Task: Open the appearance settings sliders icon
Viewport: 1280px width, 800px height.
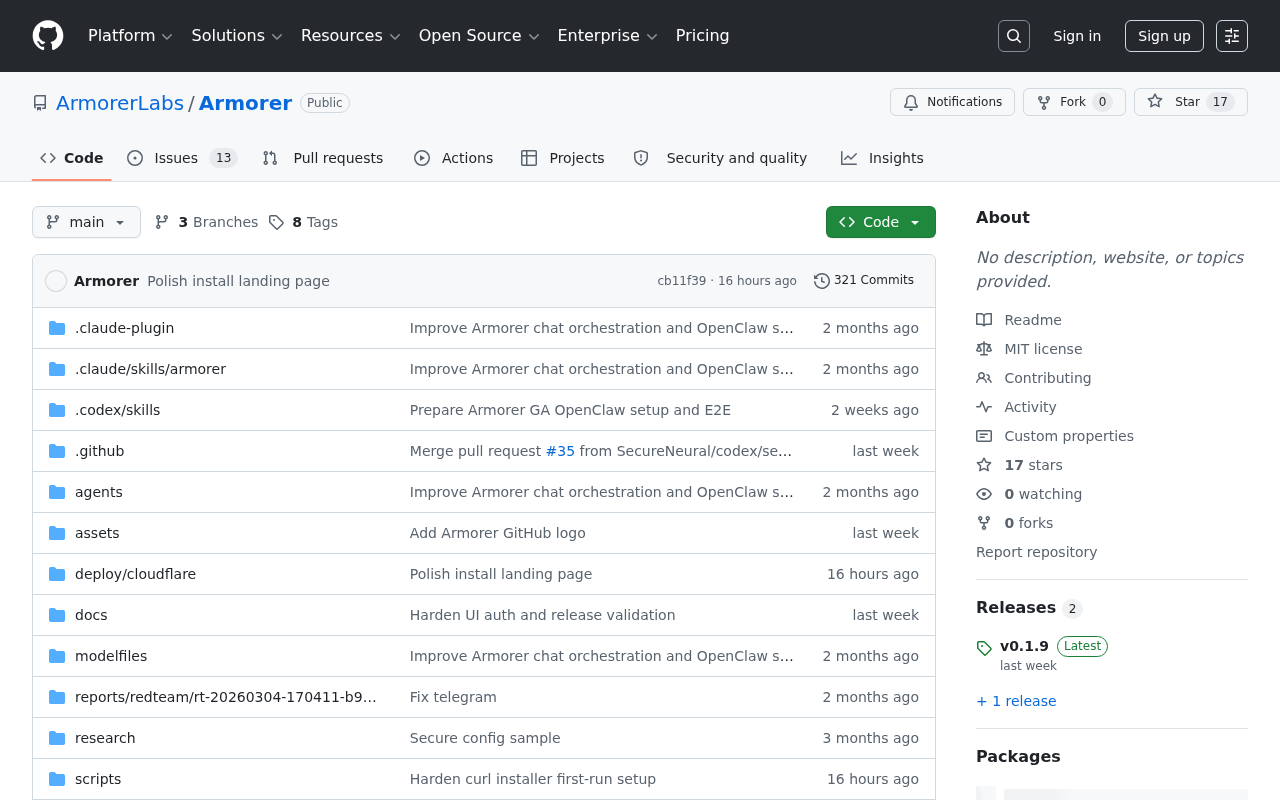Action: point(1232,36)
